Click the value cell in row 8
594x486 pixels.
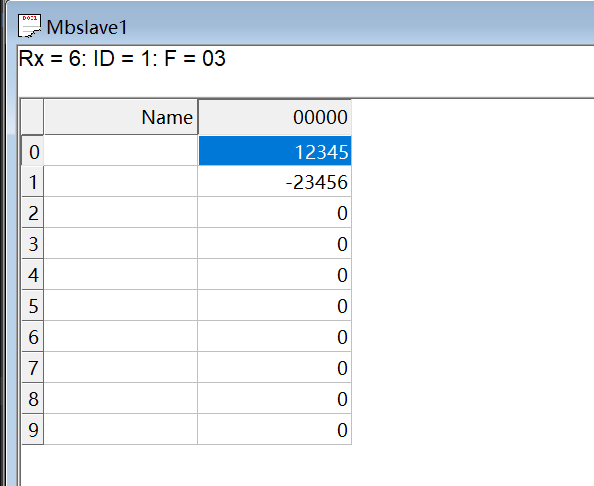(x=275, y=398)
